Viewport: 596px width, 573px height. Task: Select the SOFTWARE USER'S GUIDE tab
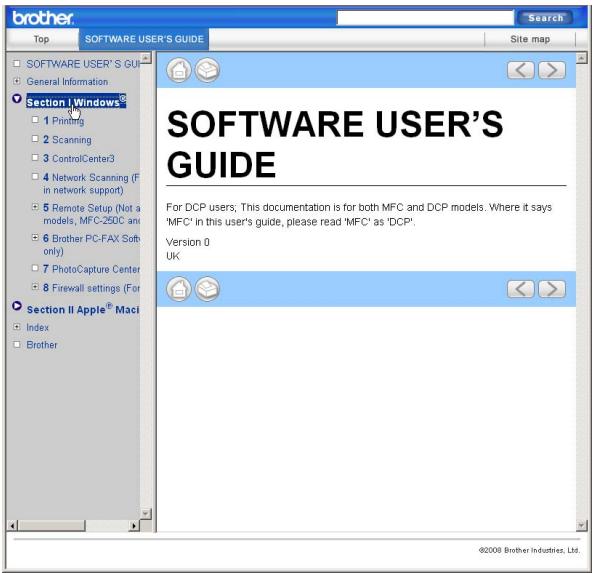pos(144,39)
